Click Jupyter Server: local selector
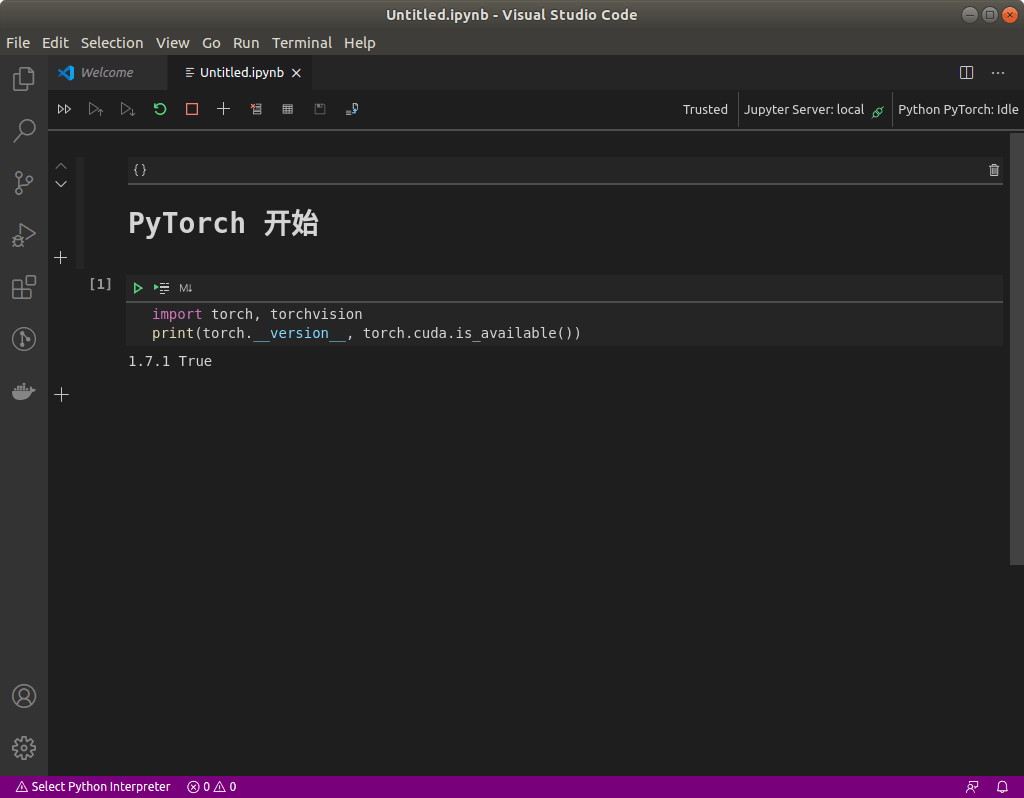 click(x=814, y=110)
